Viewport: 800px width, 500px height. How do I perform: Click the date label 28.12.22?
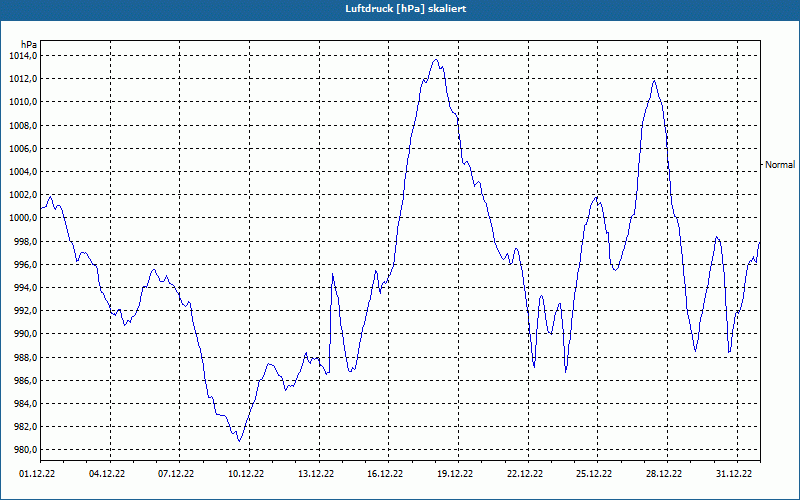pyautogui.click(x=664, y=474)
